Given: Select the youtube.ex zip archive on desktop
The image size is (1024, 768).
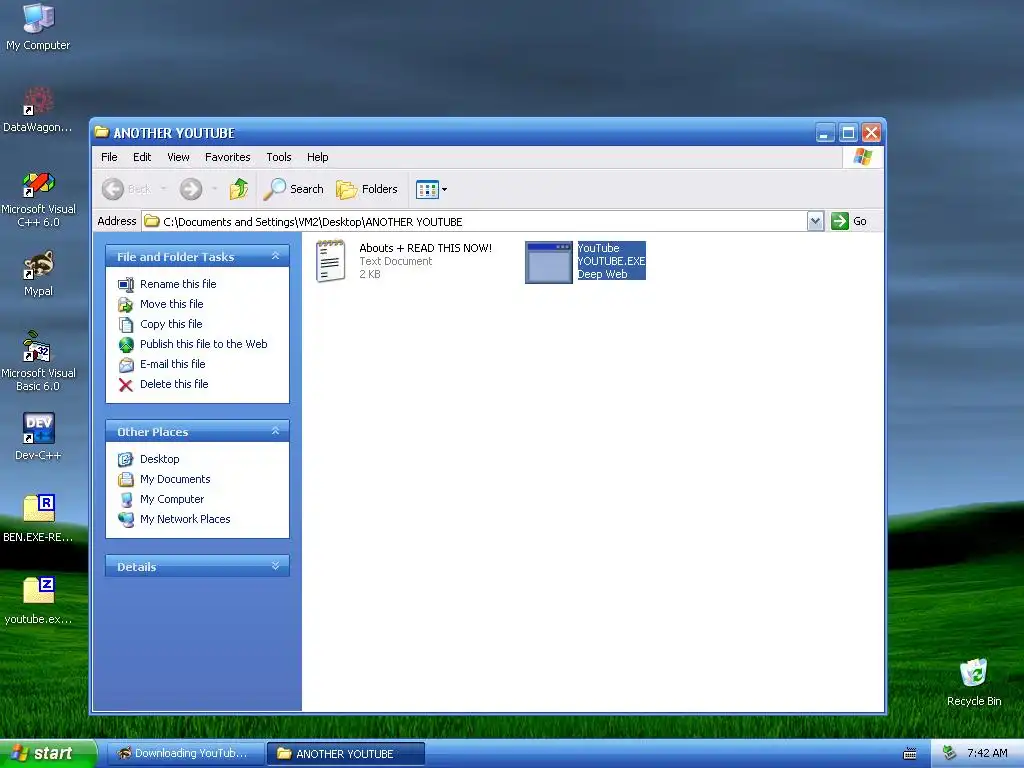Looking at the screenshot, I should (x=38, y=600).
